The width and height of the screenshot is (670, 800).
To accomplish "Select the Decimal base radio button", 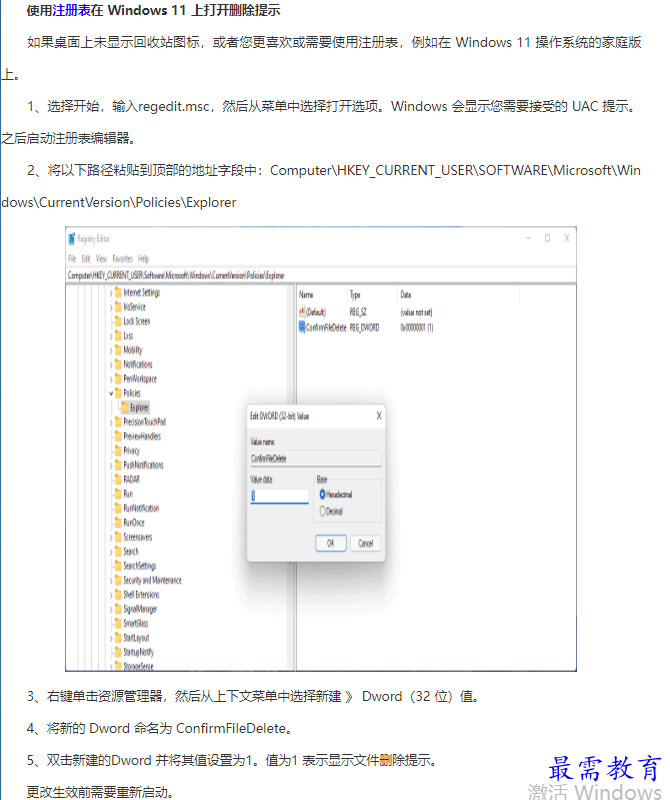I will coord(322,511).
